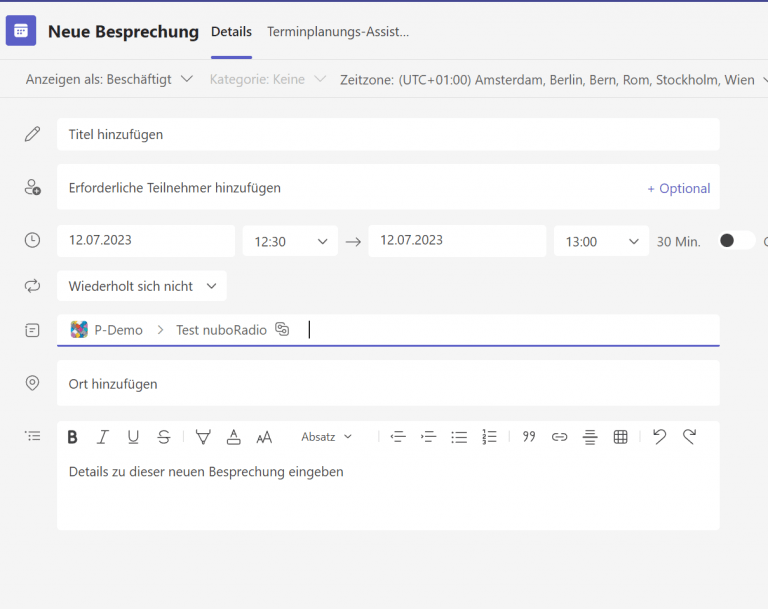Image resolution: width=768 pixels, height=609 pixels.
Task: Insert a table
Action: [621, 437]
